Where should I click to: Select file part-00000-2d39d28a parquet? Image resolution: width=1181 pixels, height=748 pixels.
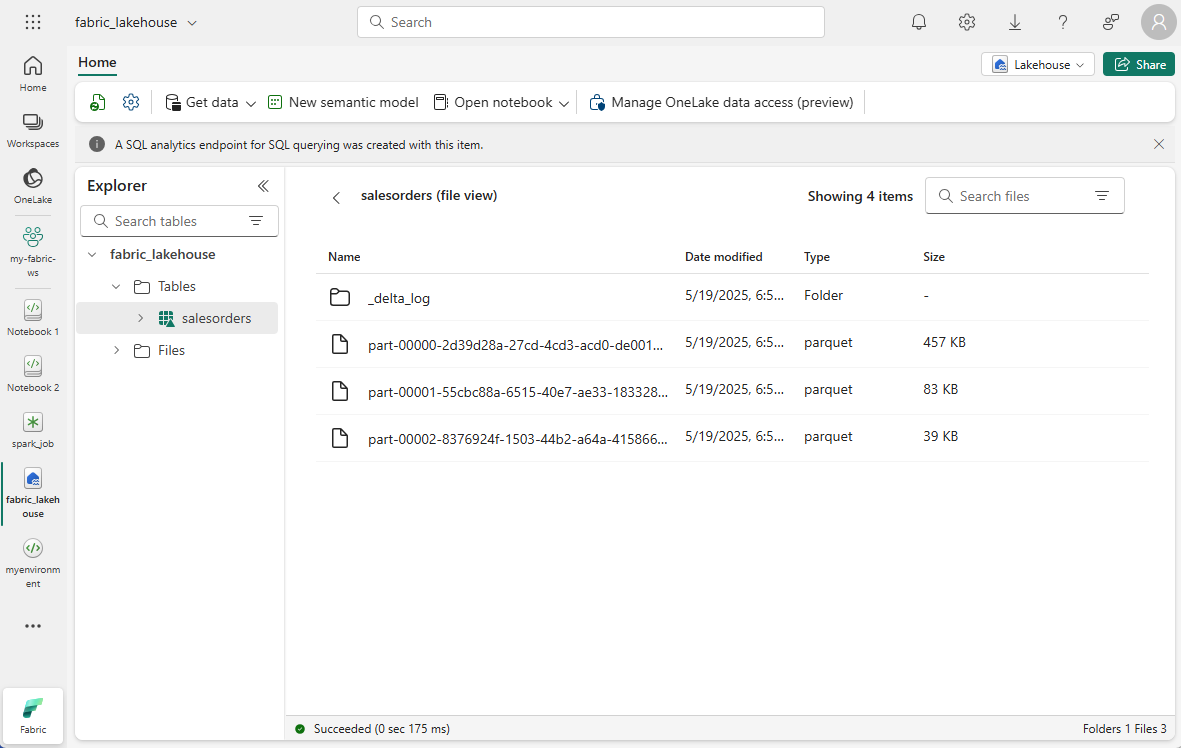tap(515, 346)
